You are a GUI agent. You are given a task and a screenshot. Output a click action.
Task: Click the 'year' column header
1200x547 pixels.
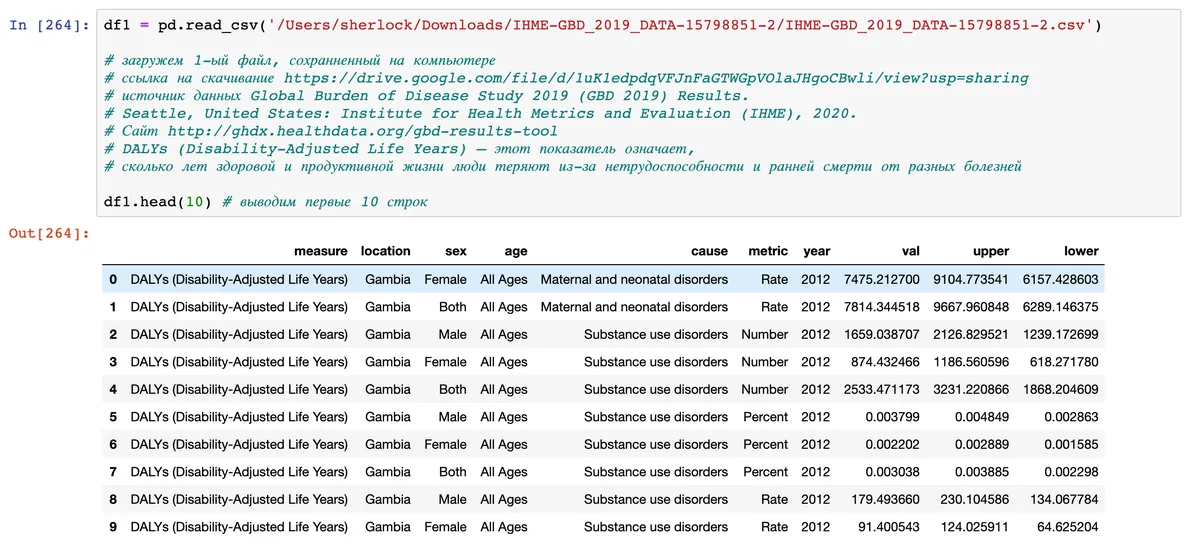[x=815, y=251]
